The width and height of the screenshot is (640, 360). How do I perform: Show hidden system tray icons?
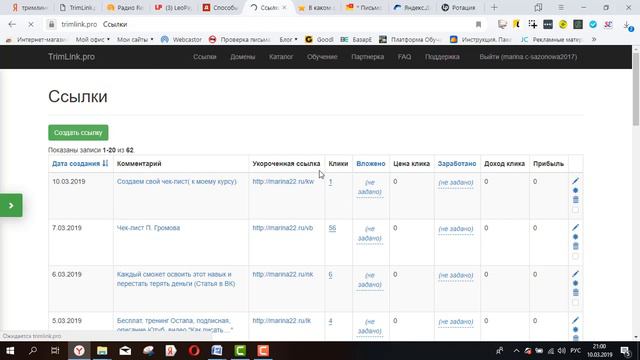click(516, 351)
